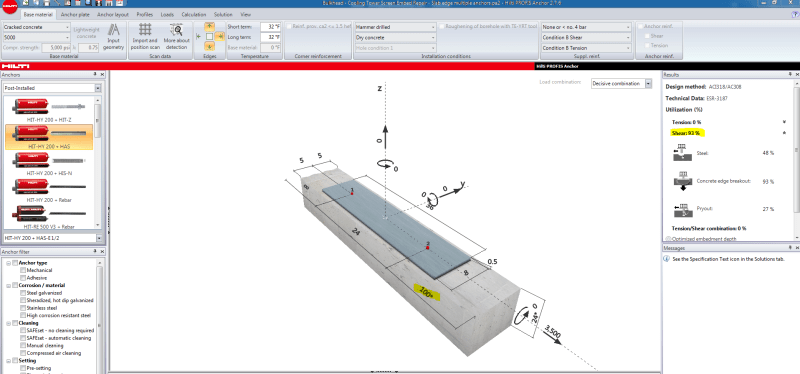The height and width of the screenshot is (374, 800).
Task: Close the Anchor filter panel
Action: (102, 252)
